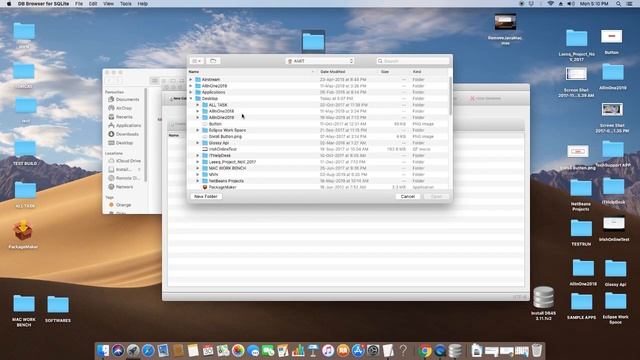This screenshot has height=360, width=640.
Task: Open the View menu
Action: [x=108, y=4]
